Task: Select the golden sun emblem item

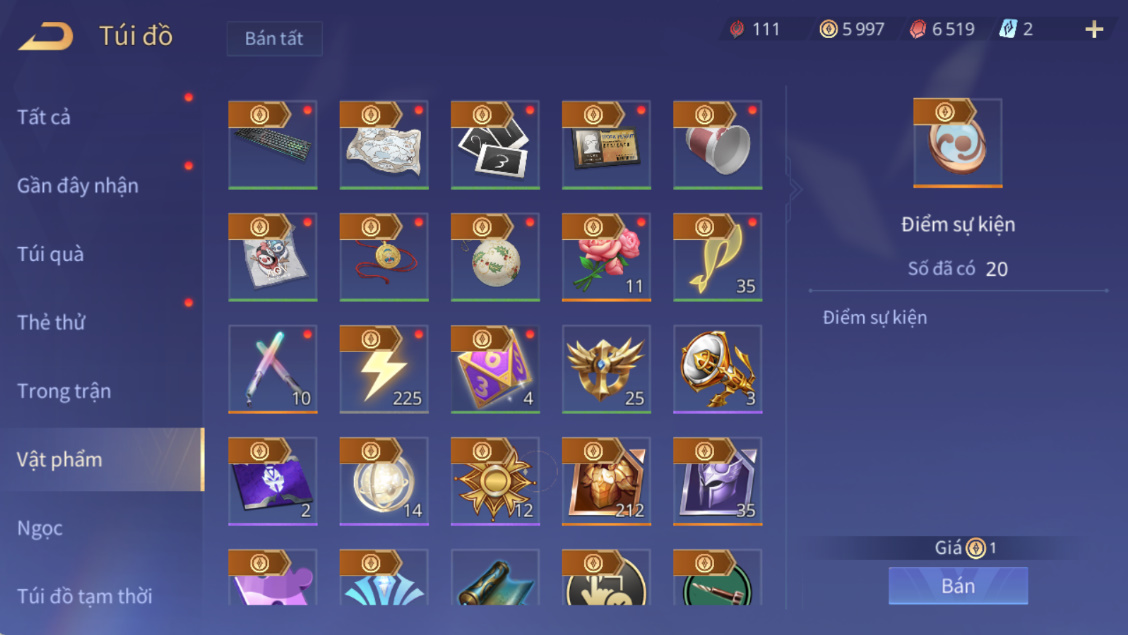Action: point(495,481)
